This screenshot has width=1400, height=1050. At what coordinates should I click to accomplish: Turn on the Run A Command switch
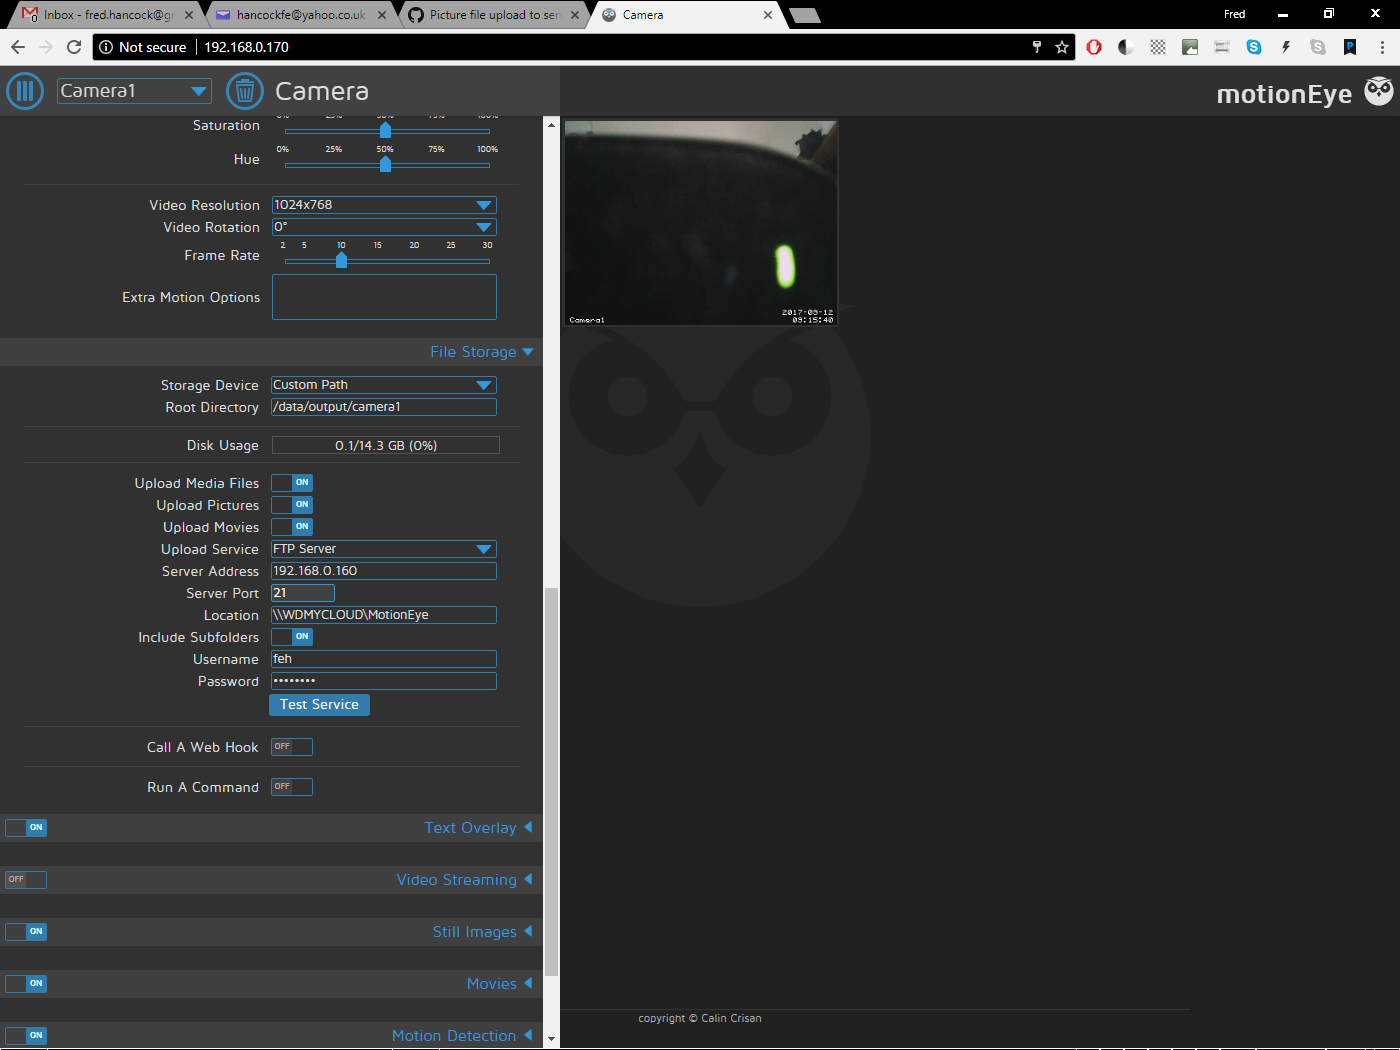[292, 787]
